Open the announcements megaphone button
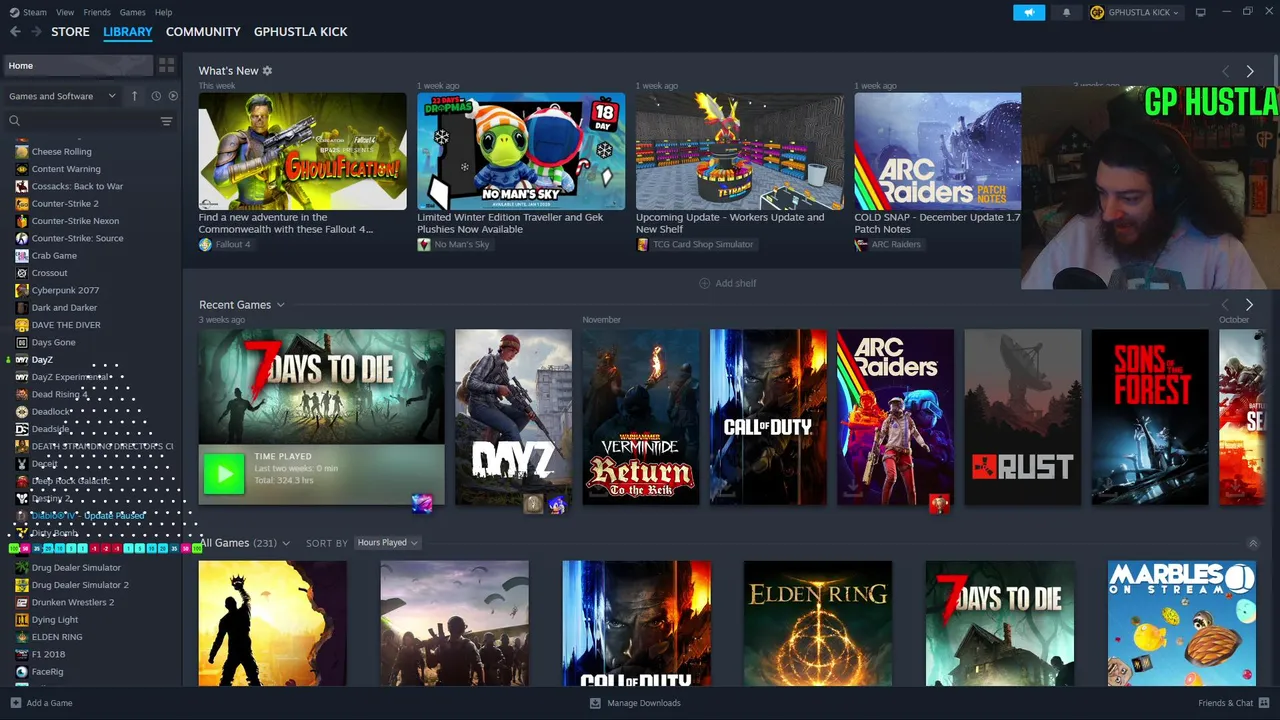The height and width of the screenshot is (720, 1280). (x=1028, y=12)
